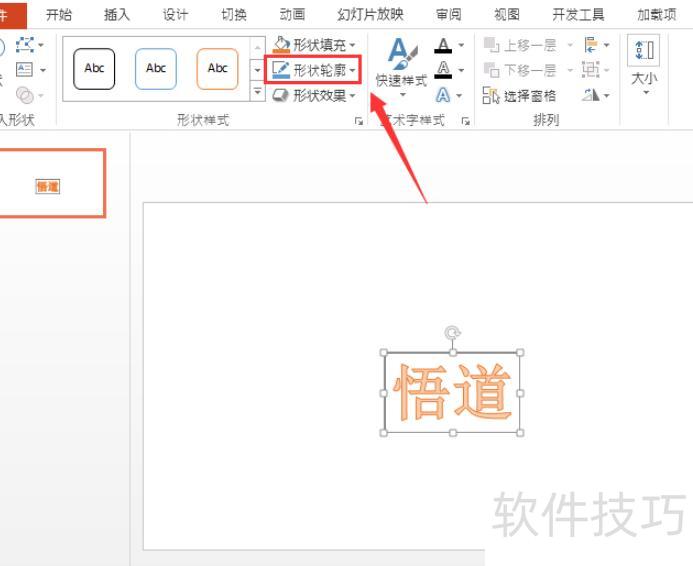Select the black-outlined Abc shape style

[x=94, y=69]
